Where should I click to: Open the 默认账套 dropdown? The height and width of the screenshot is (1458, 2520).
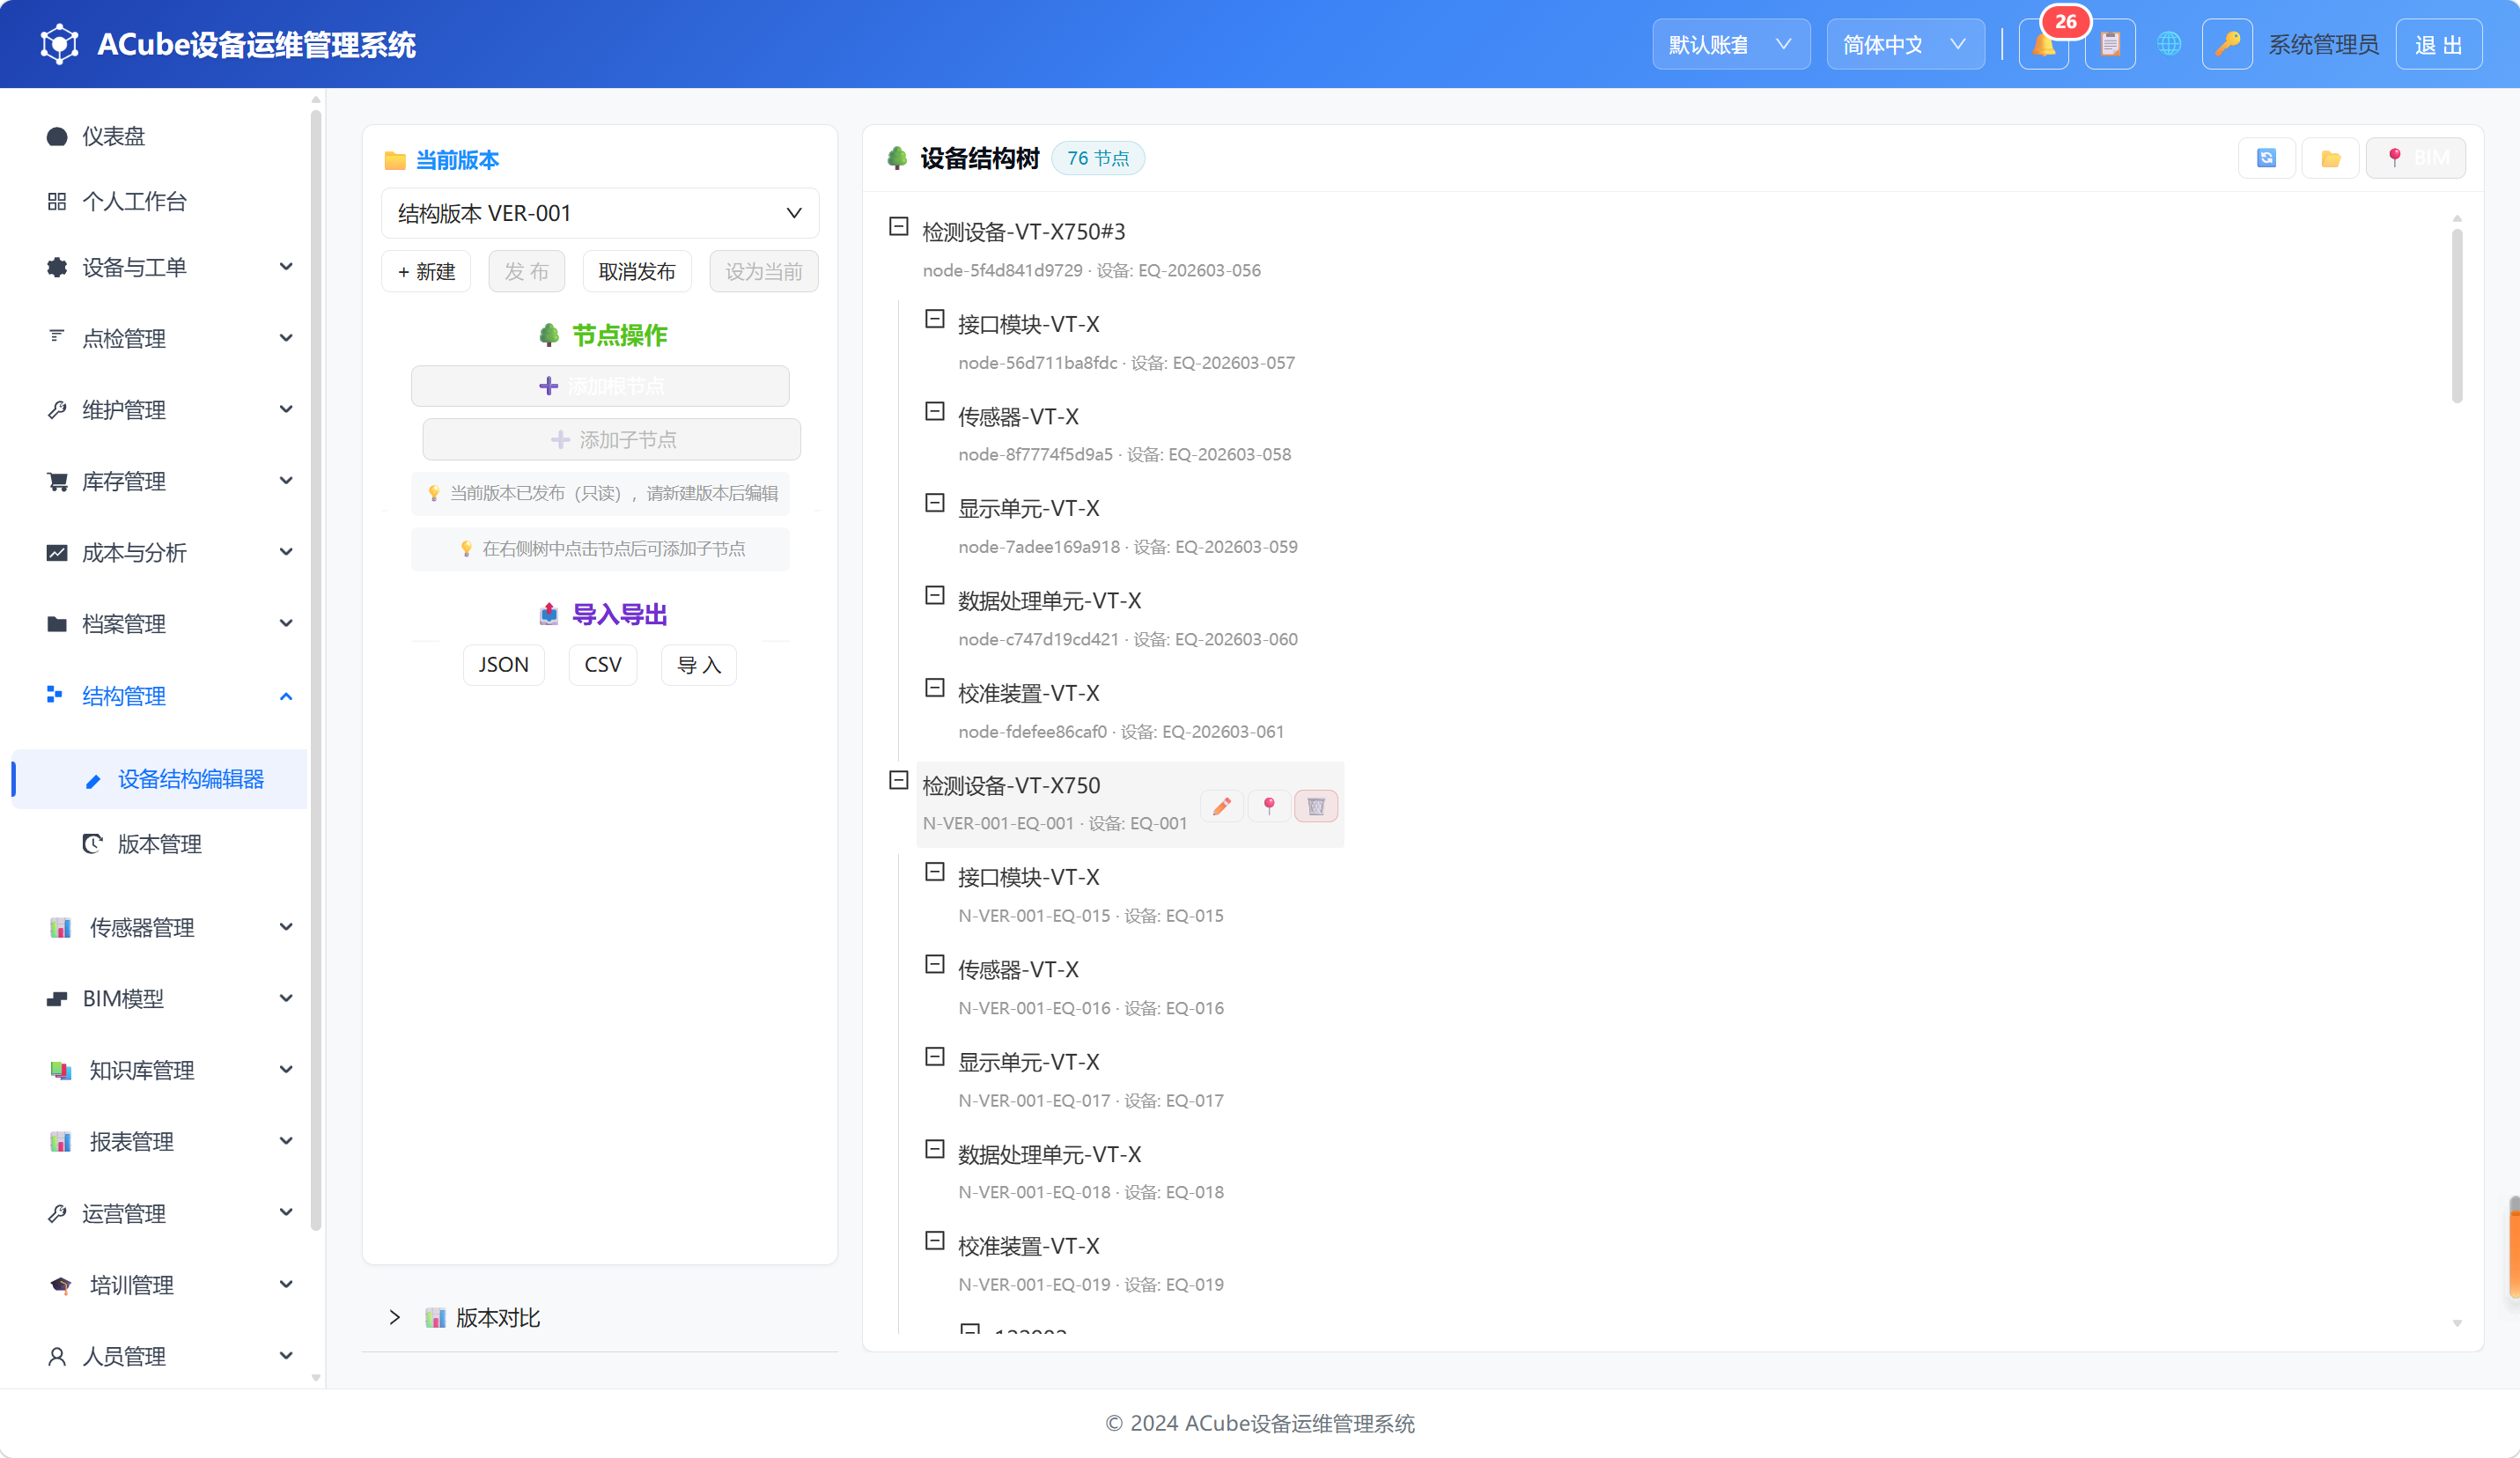tap(1731, 44)
